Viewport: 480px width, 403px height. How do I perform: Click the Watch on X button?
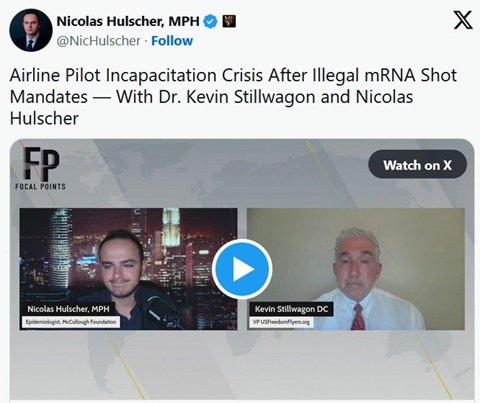(417, 164)
